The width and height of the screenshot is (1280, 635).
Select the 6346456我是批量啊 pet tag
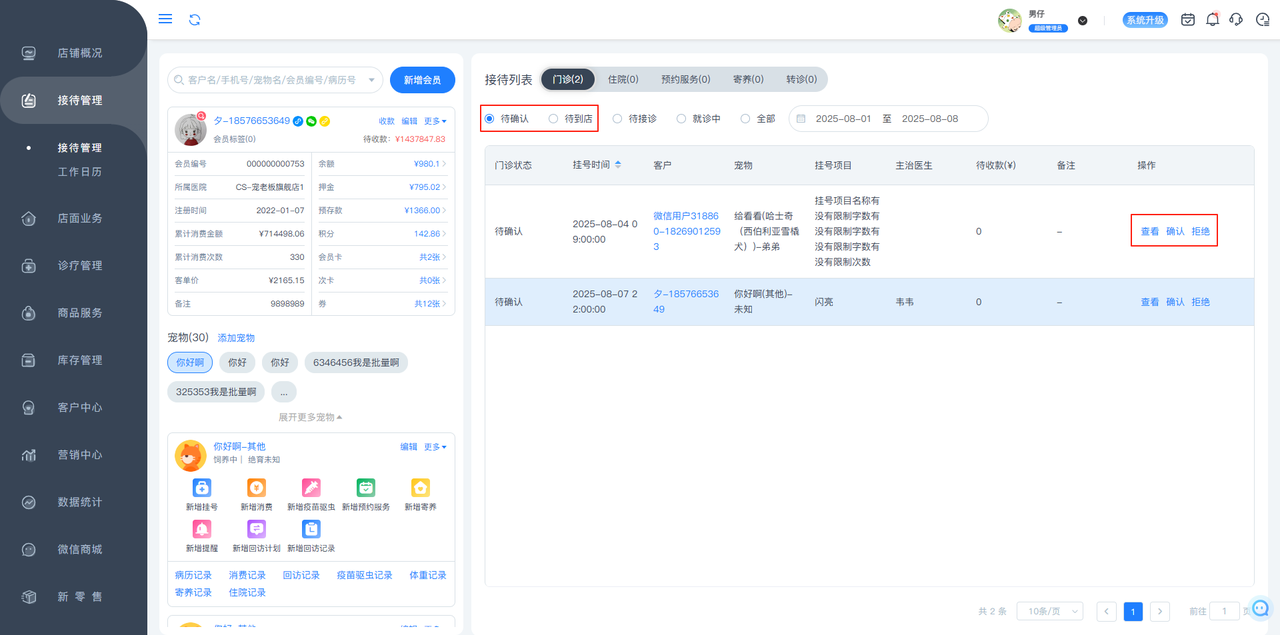[x=356, y=362]
